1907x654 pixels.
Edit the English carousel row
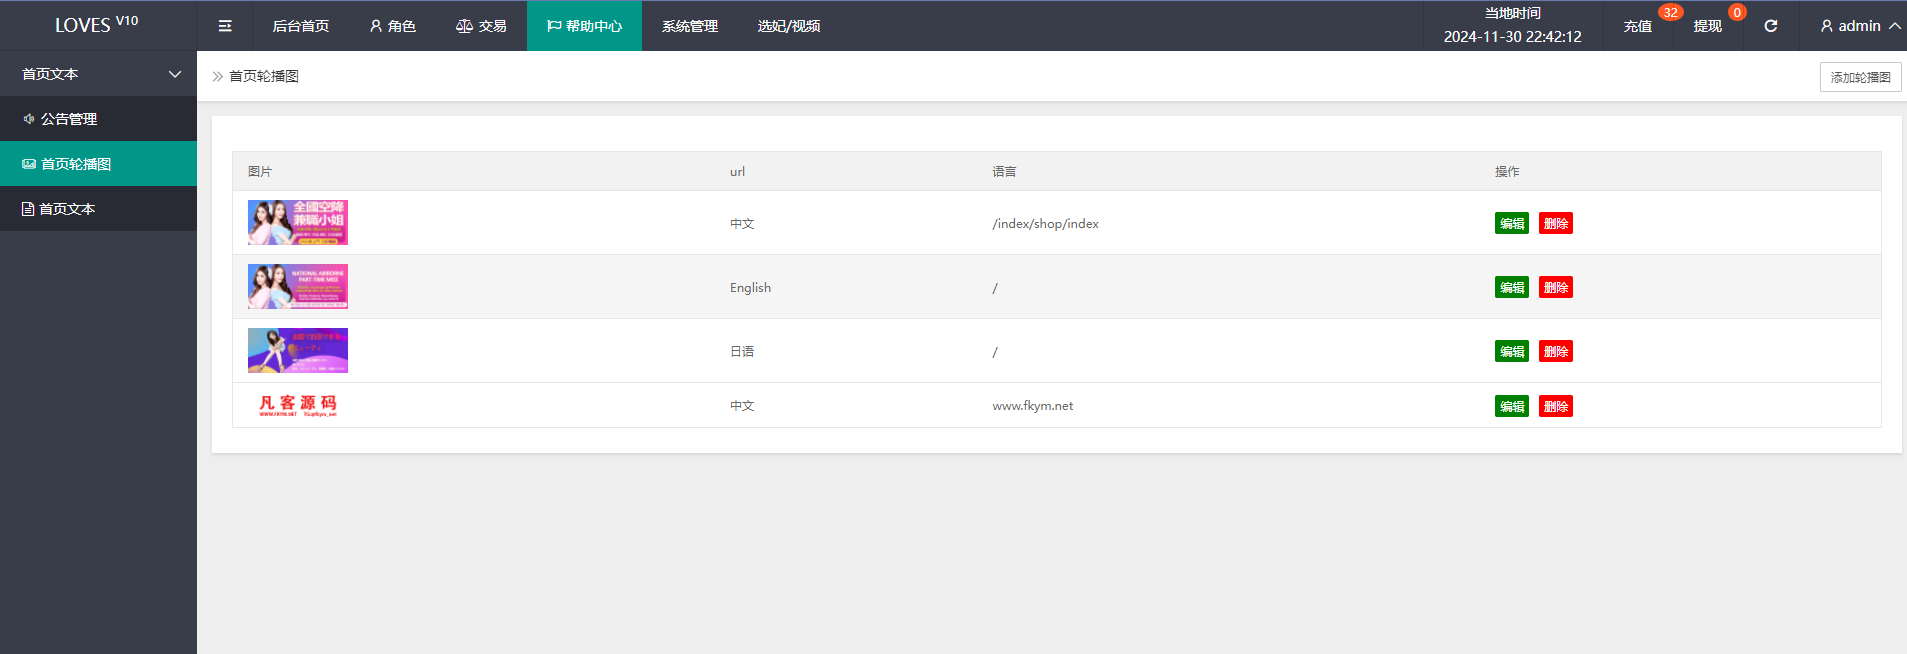pyautogui.click(x=1511, y=287)
